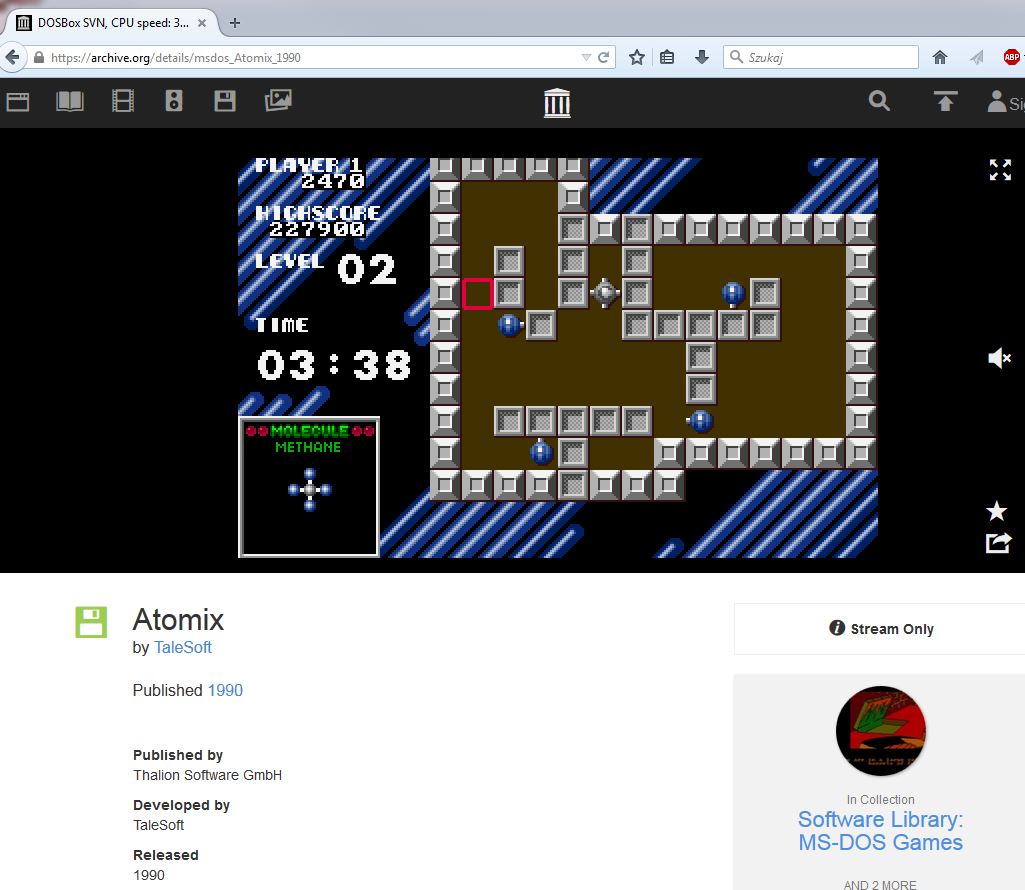Open the Texts (book) section icon
Viewport: 1025px width, 890px height.
tap(70, 101)
